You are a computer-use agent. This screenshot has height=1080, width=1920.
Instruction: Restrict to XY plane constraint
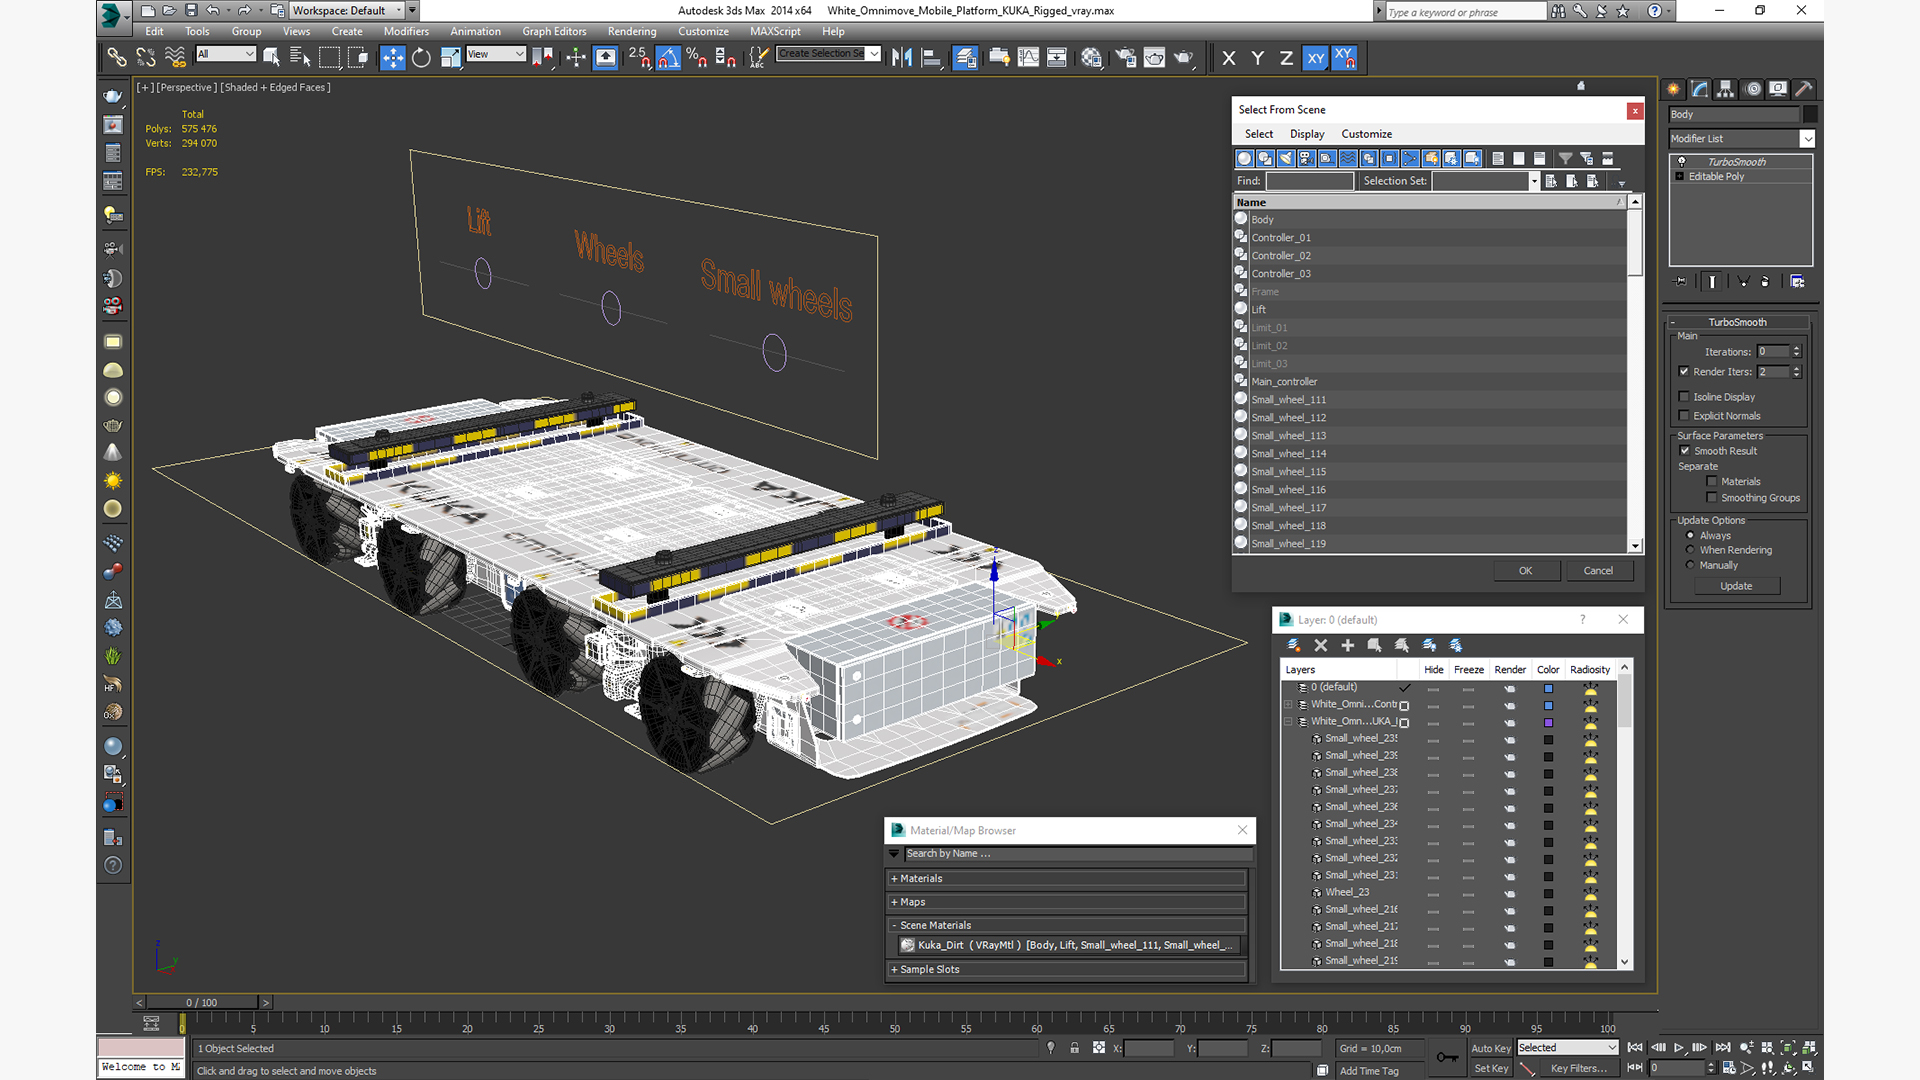pos(1315,58)
